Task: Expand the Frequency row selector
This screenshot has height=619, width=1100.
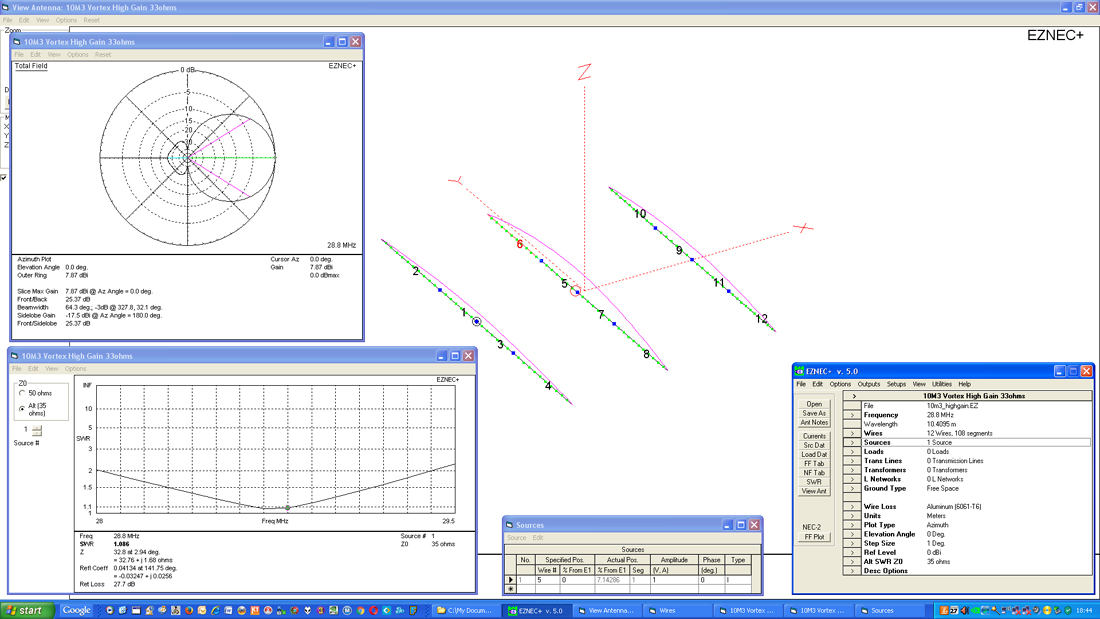Action: [x=853, y=415]
